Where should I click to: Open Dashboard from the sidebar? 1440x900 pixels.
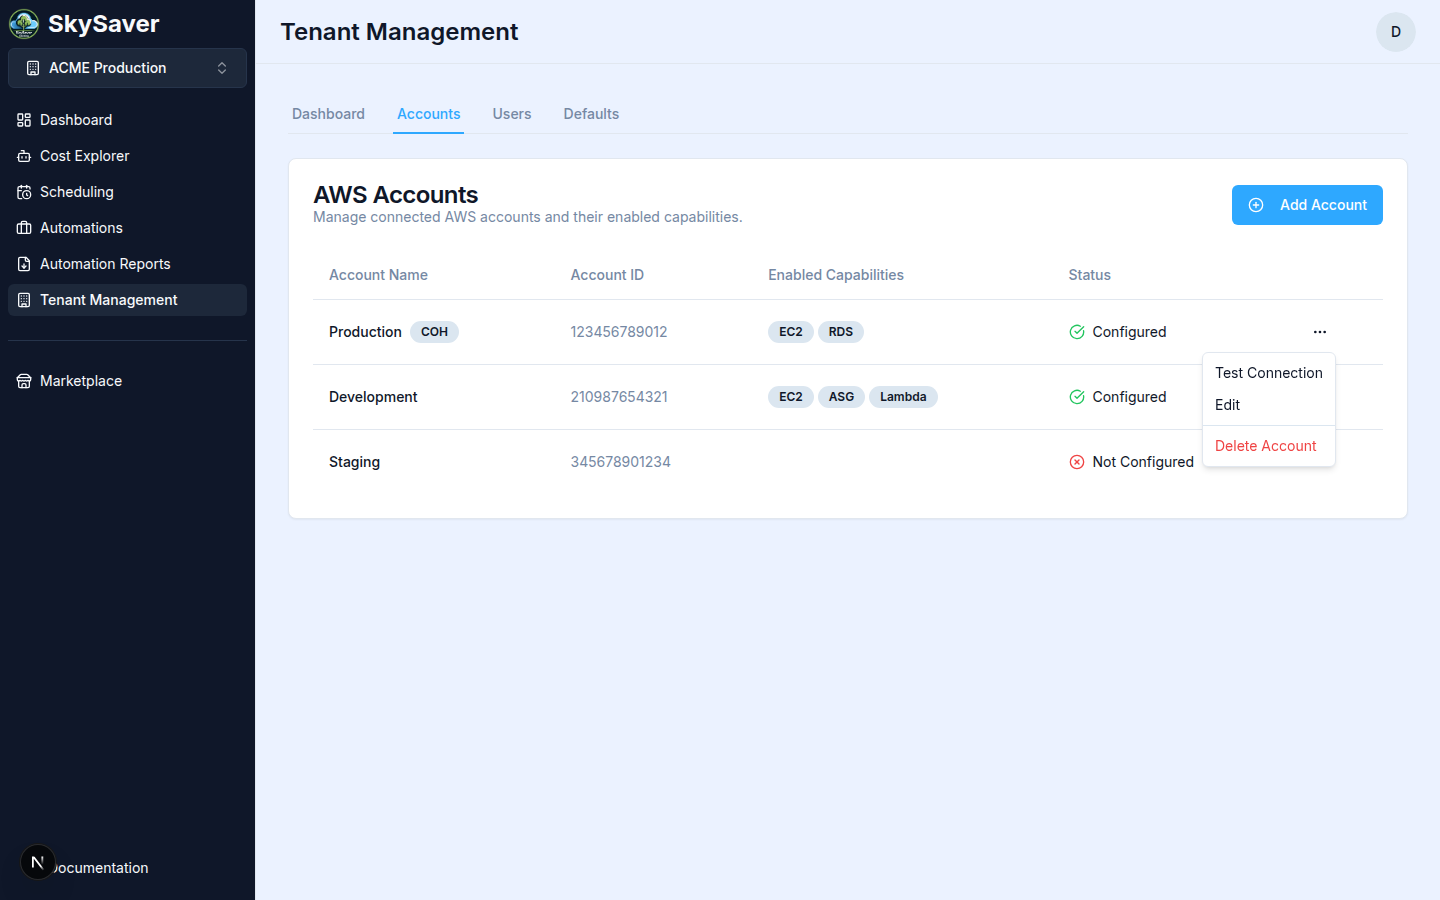[127, 120]
